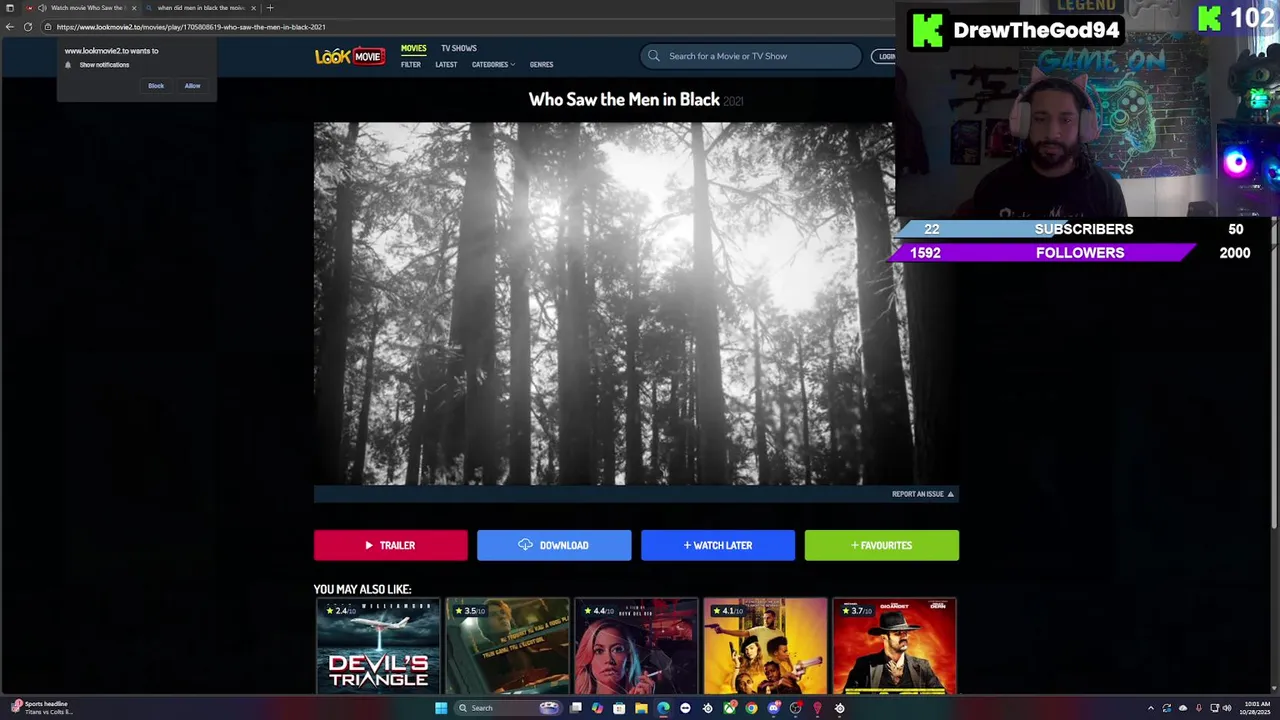Allow notifications from lookmovie2.to
Image resolution: width=1280 pixels, height=720 pixels.
point(192,86)
